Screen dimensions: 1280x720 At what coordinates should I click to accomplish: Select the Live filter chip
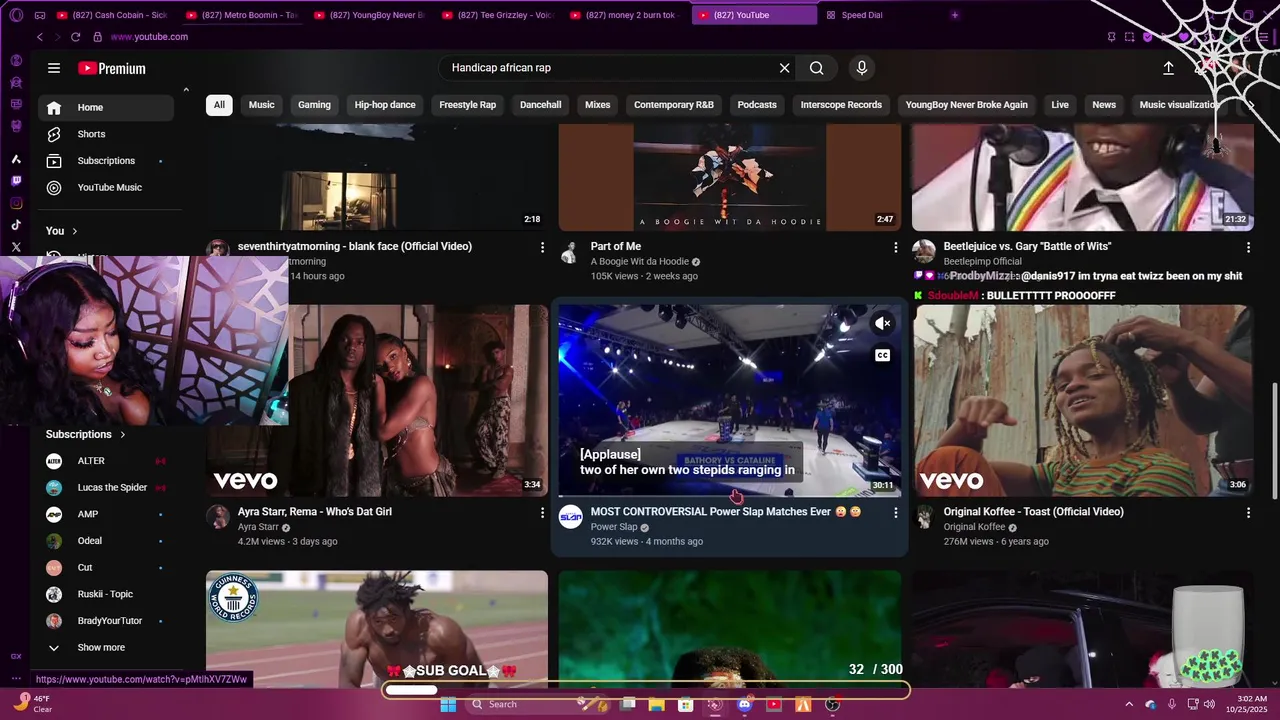coord(1060,105)
